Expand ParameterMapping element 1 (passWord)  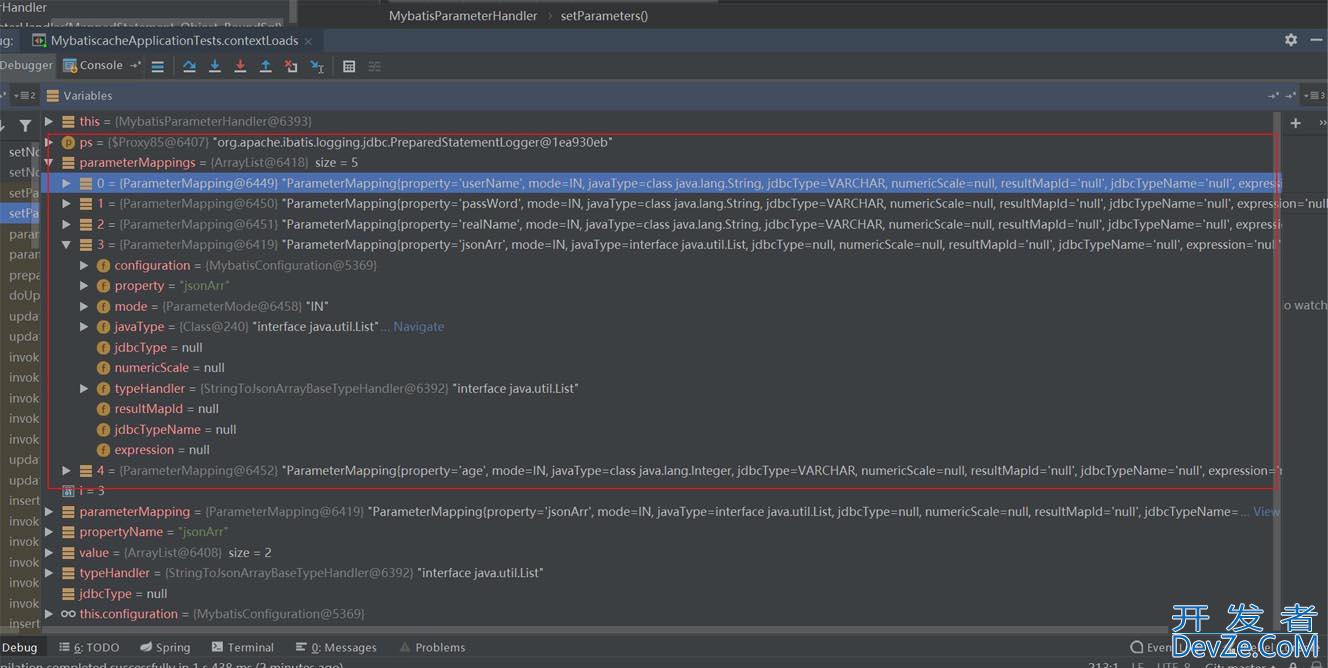coord(66,203)
